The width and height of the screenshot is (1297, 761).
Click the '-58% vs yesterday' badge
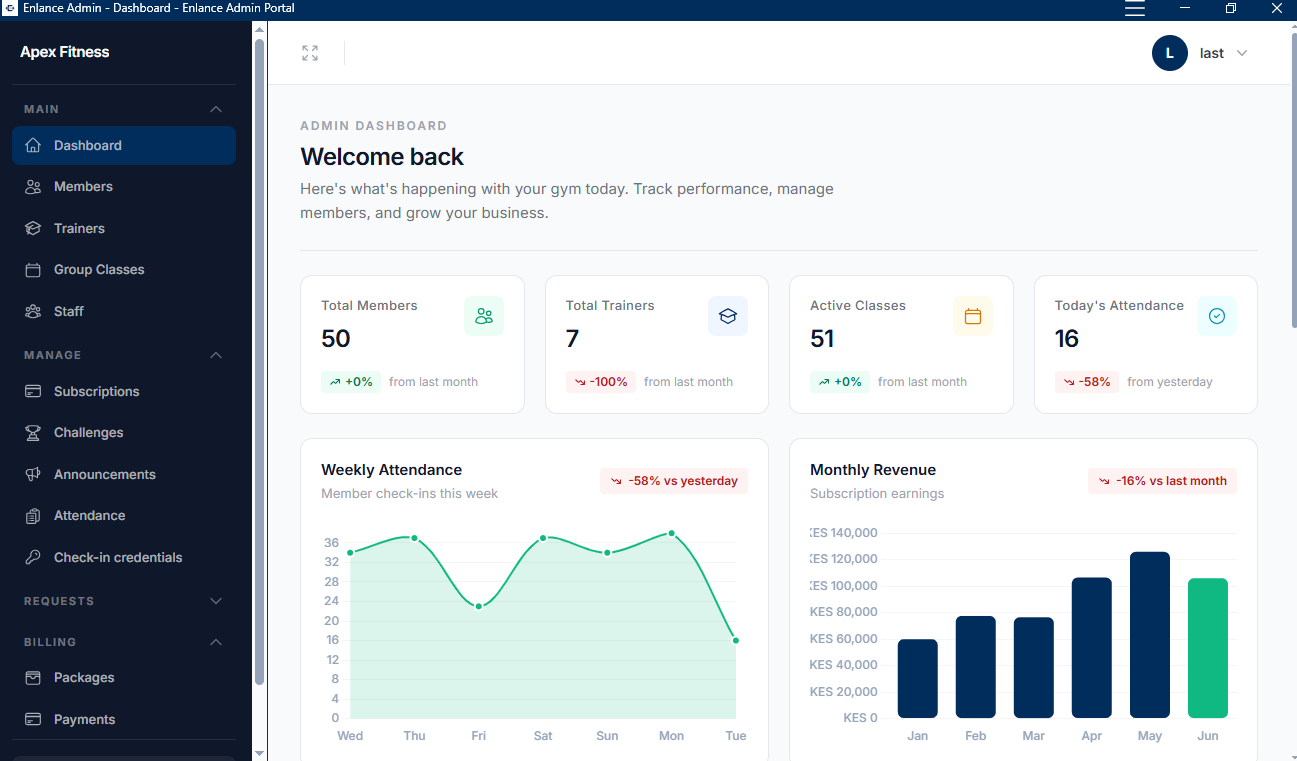(x=674, y=481)
